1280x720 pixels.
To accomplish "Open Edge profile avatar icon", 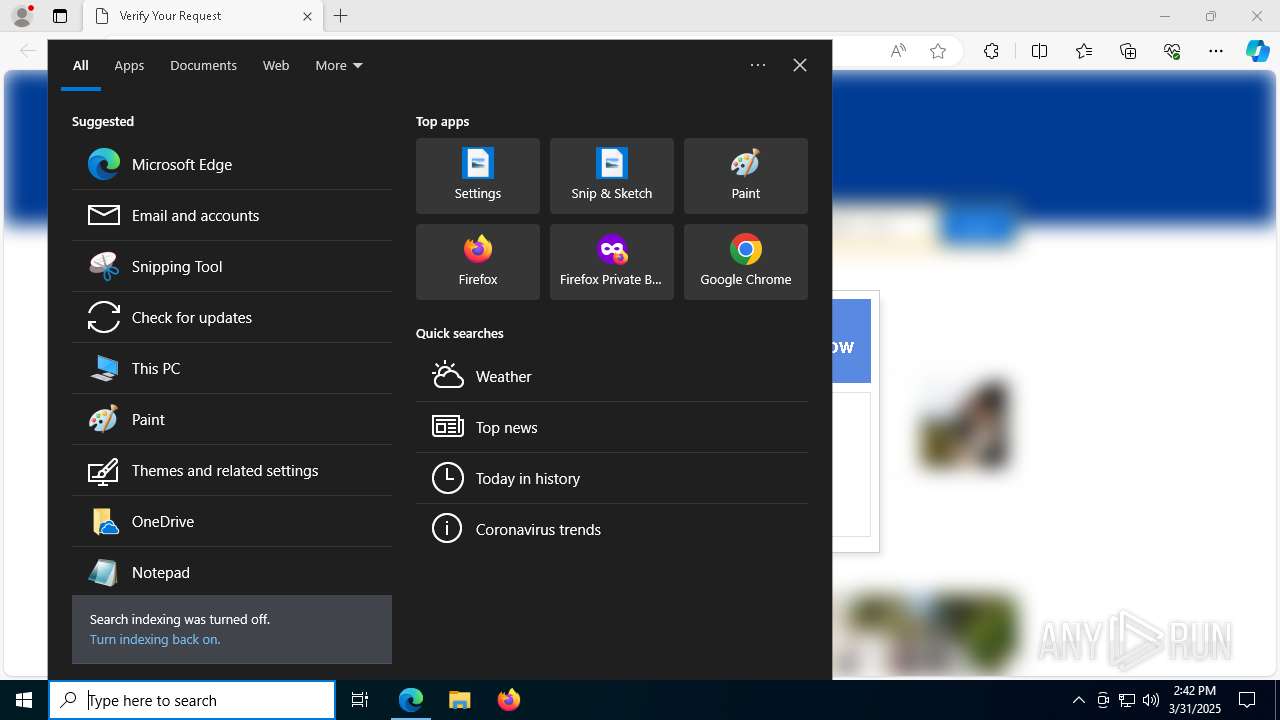I will [22, 16].
